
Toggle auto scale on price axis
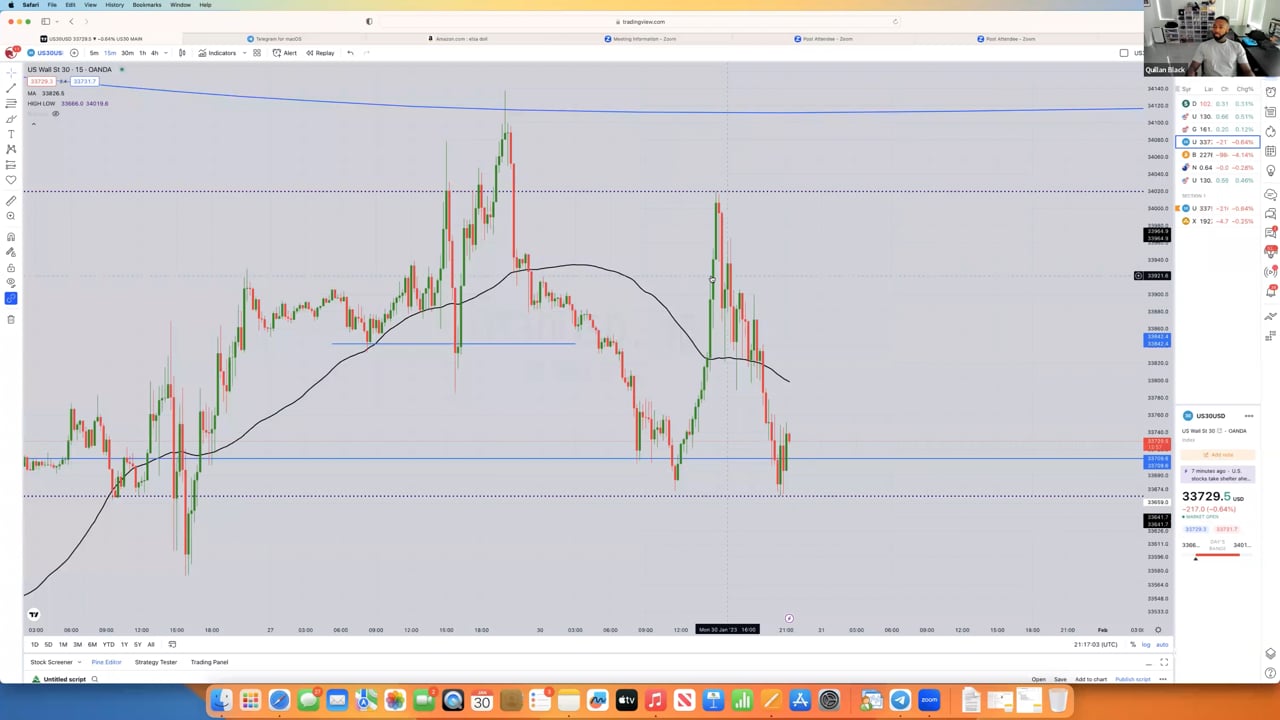tap(1160, 644)
